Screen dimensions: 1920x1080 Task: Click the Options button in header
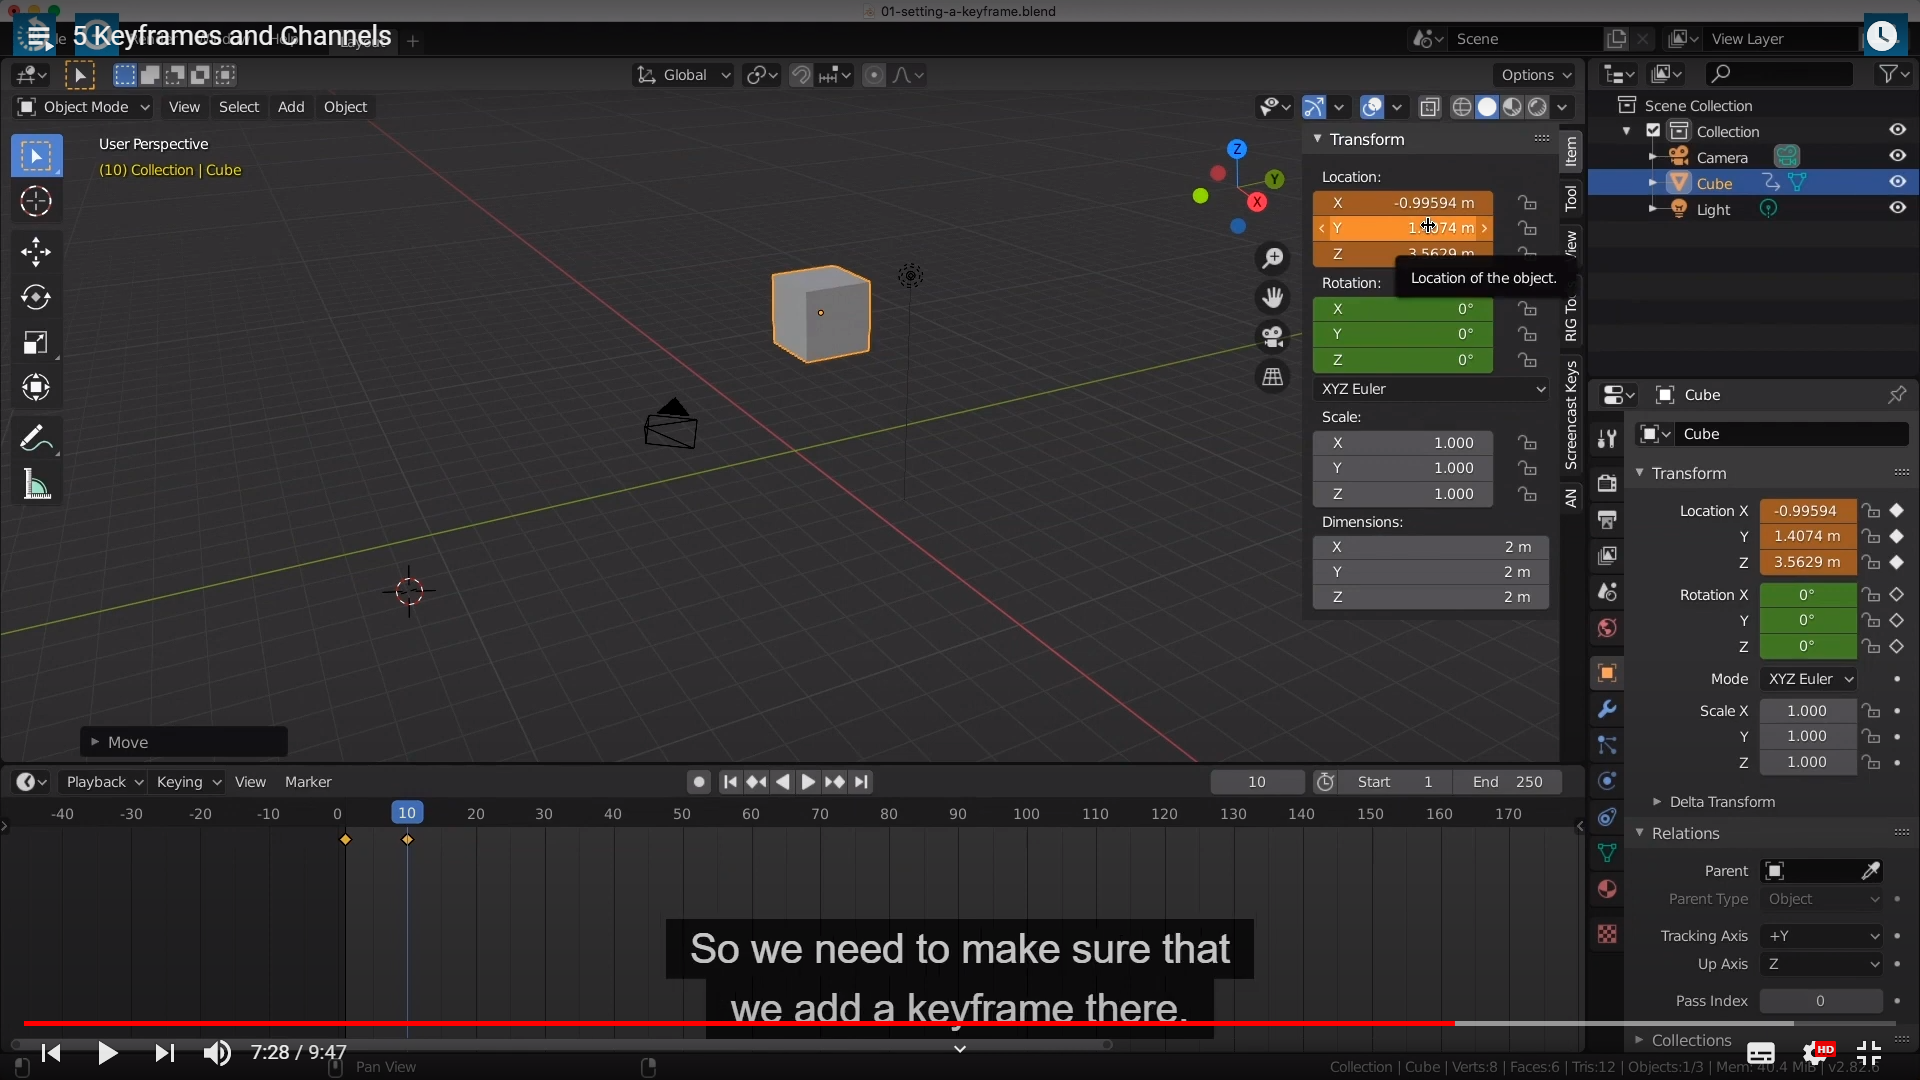click(1535, 75)
